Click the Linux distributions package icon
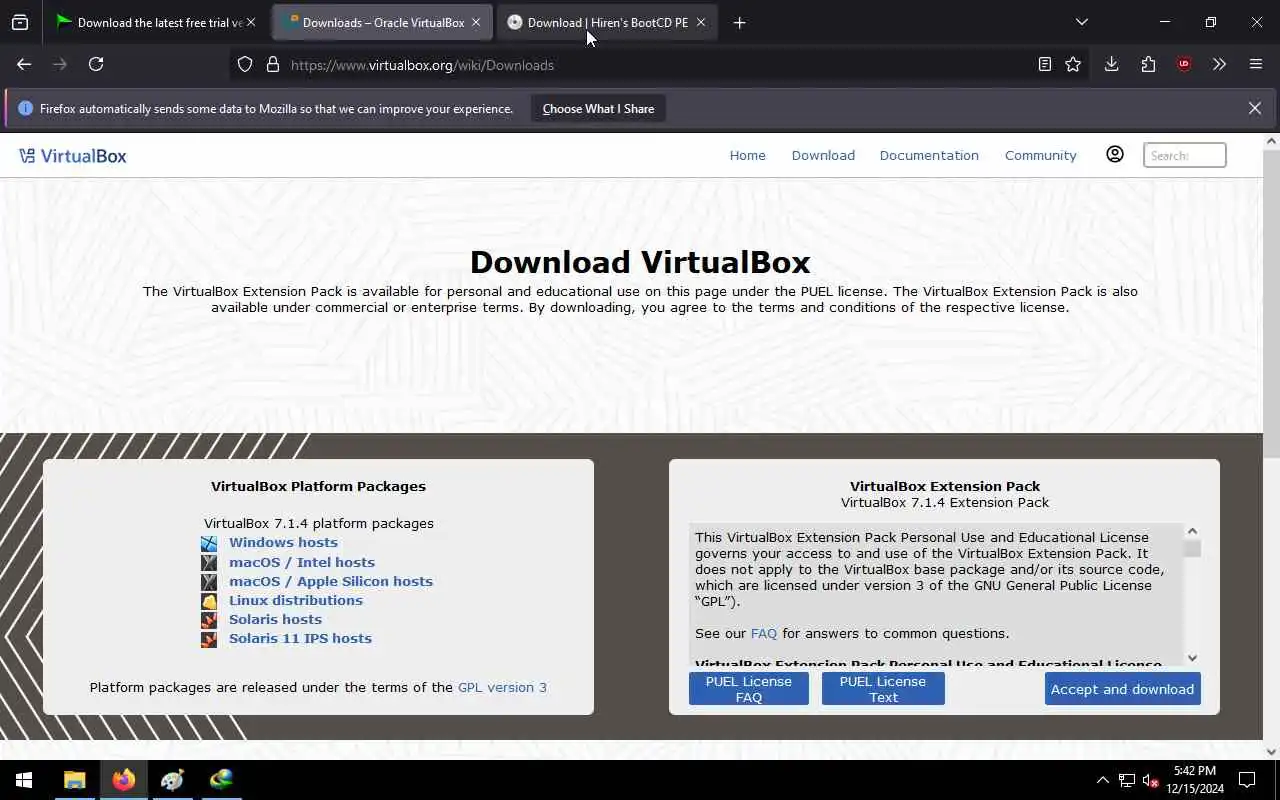This screenshot has width=1280, height=800. (x=209, y=601)
